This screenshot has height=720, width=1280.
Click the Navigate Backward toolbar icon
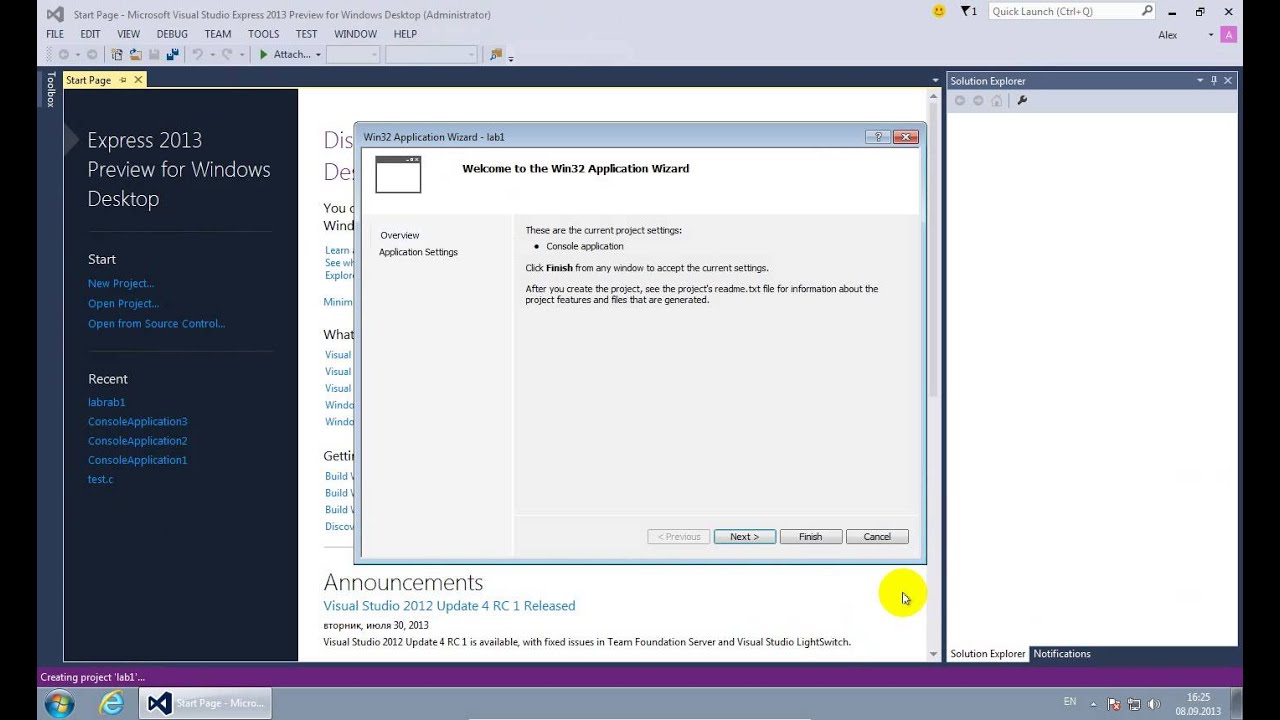[64, 54]
